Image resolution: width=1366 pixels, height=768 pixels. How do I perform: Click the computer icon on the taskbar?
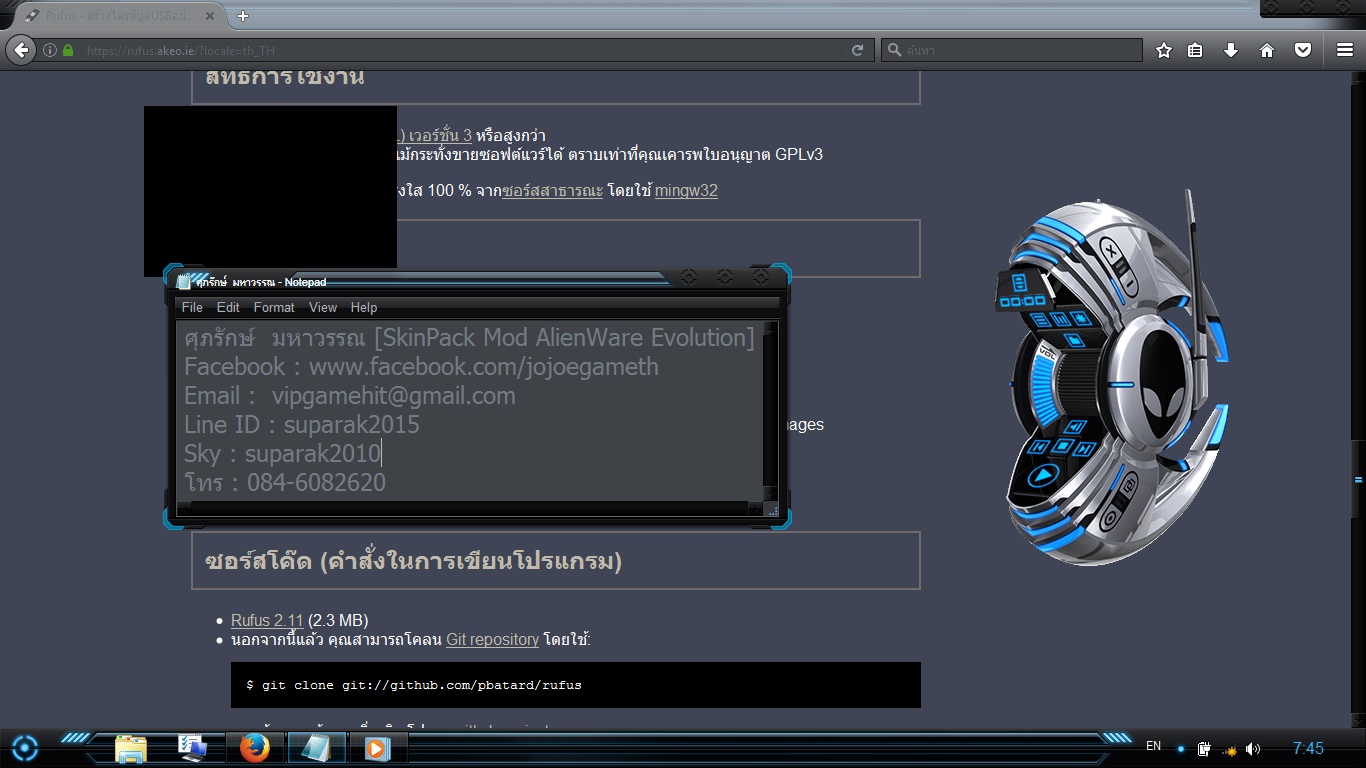click(193, 748)
